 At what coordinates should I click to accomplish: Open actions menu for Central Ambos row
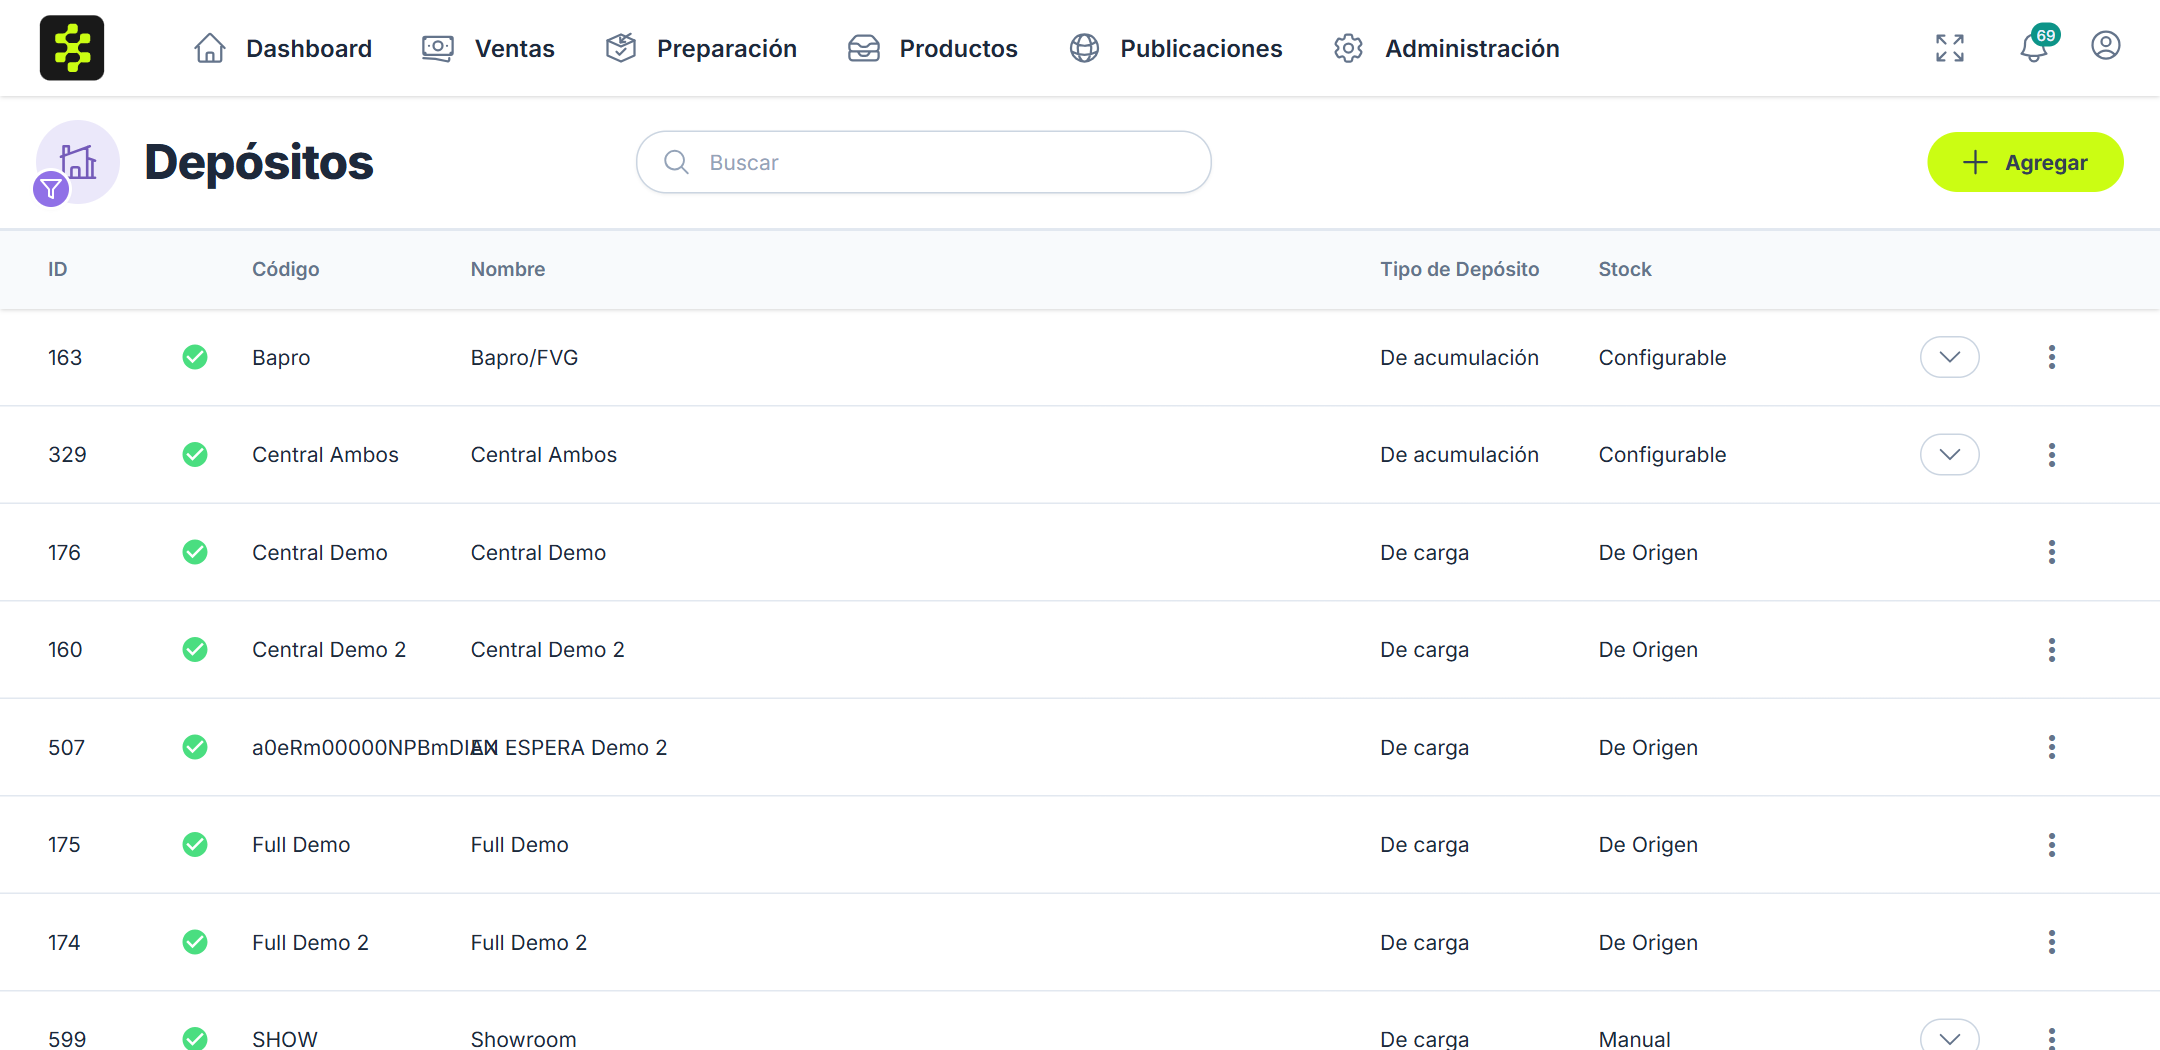pos(2052,455)
